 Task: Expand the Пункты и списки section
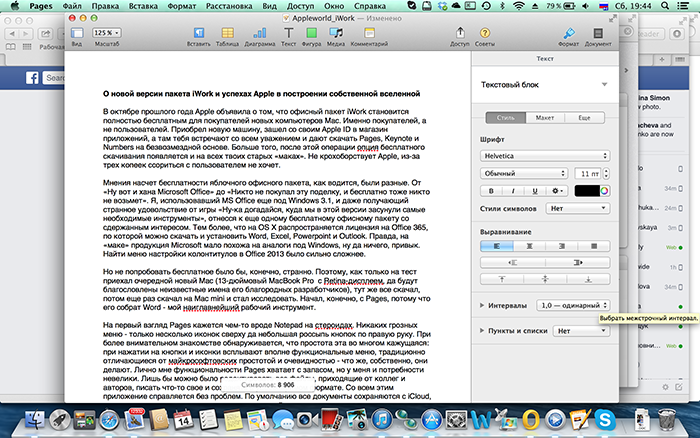pos(485,329)
